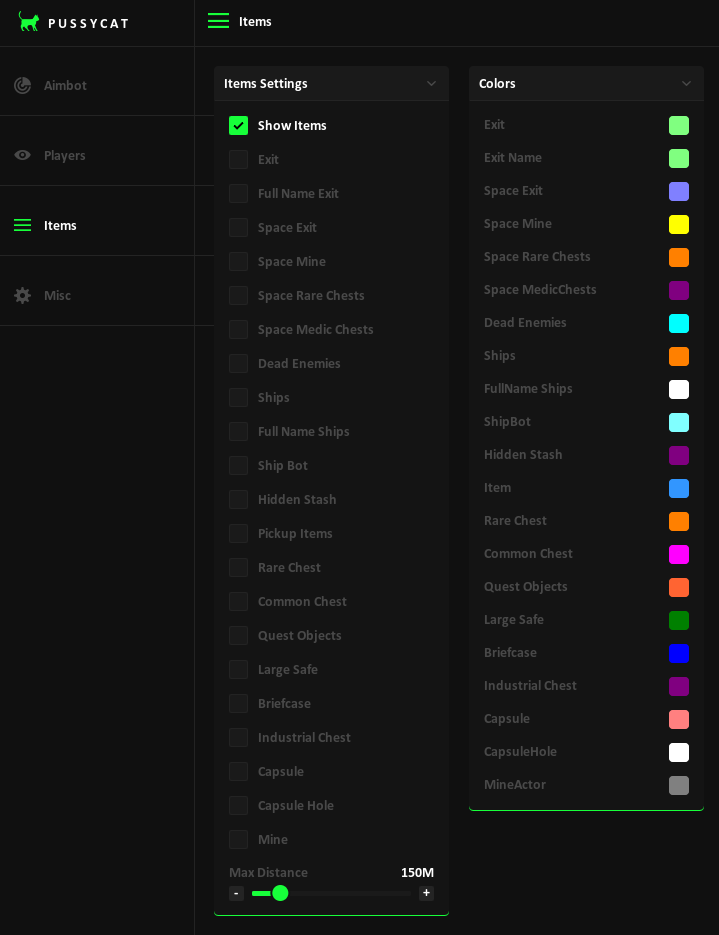Click the Aimbot radar icon in sidebar
The height and width of the screenshot is (935, 719).
[x=22, y=85]
